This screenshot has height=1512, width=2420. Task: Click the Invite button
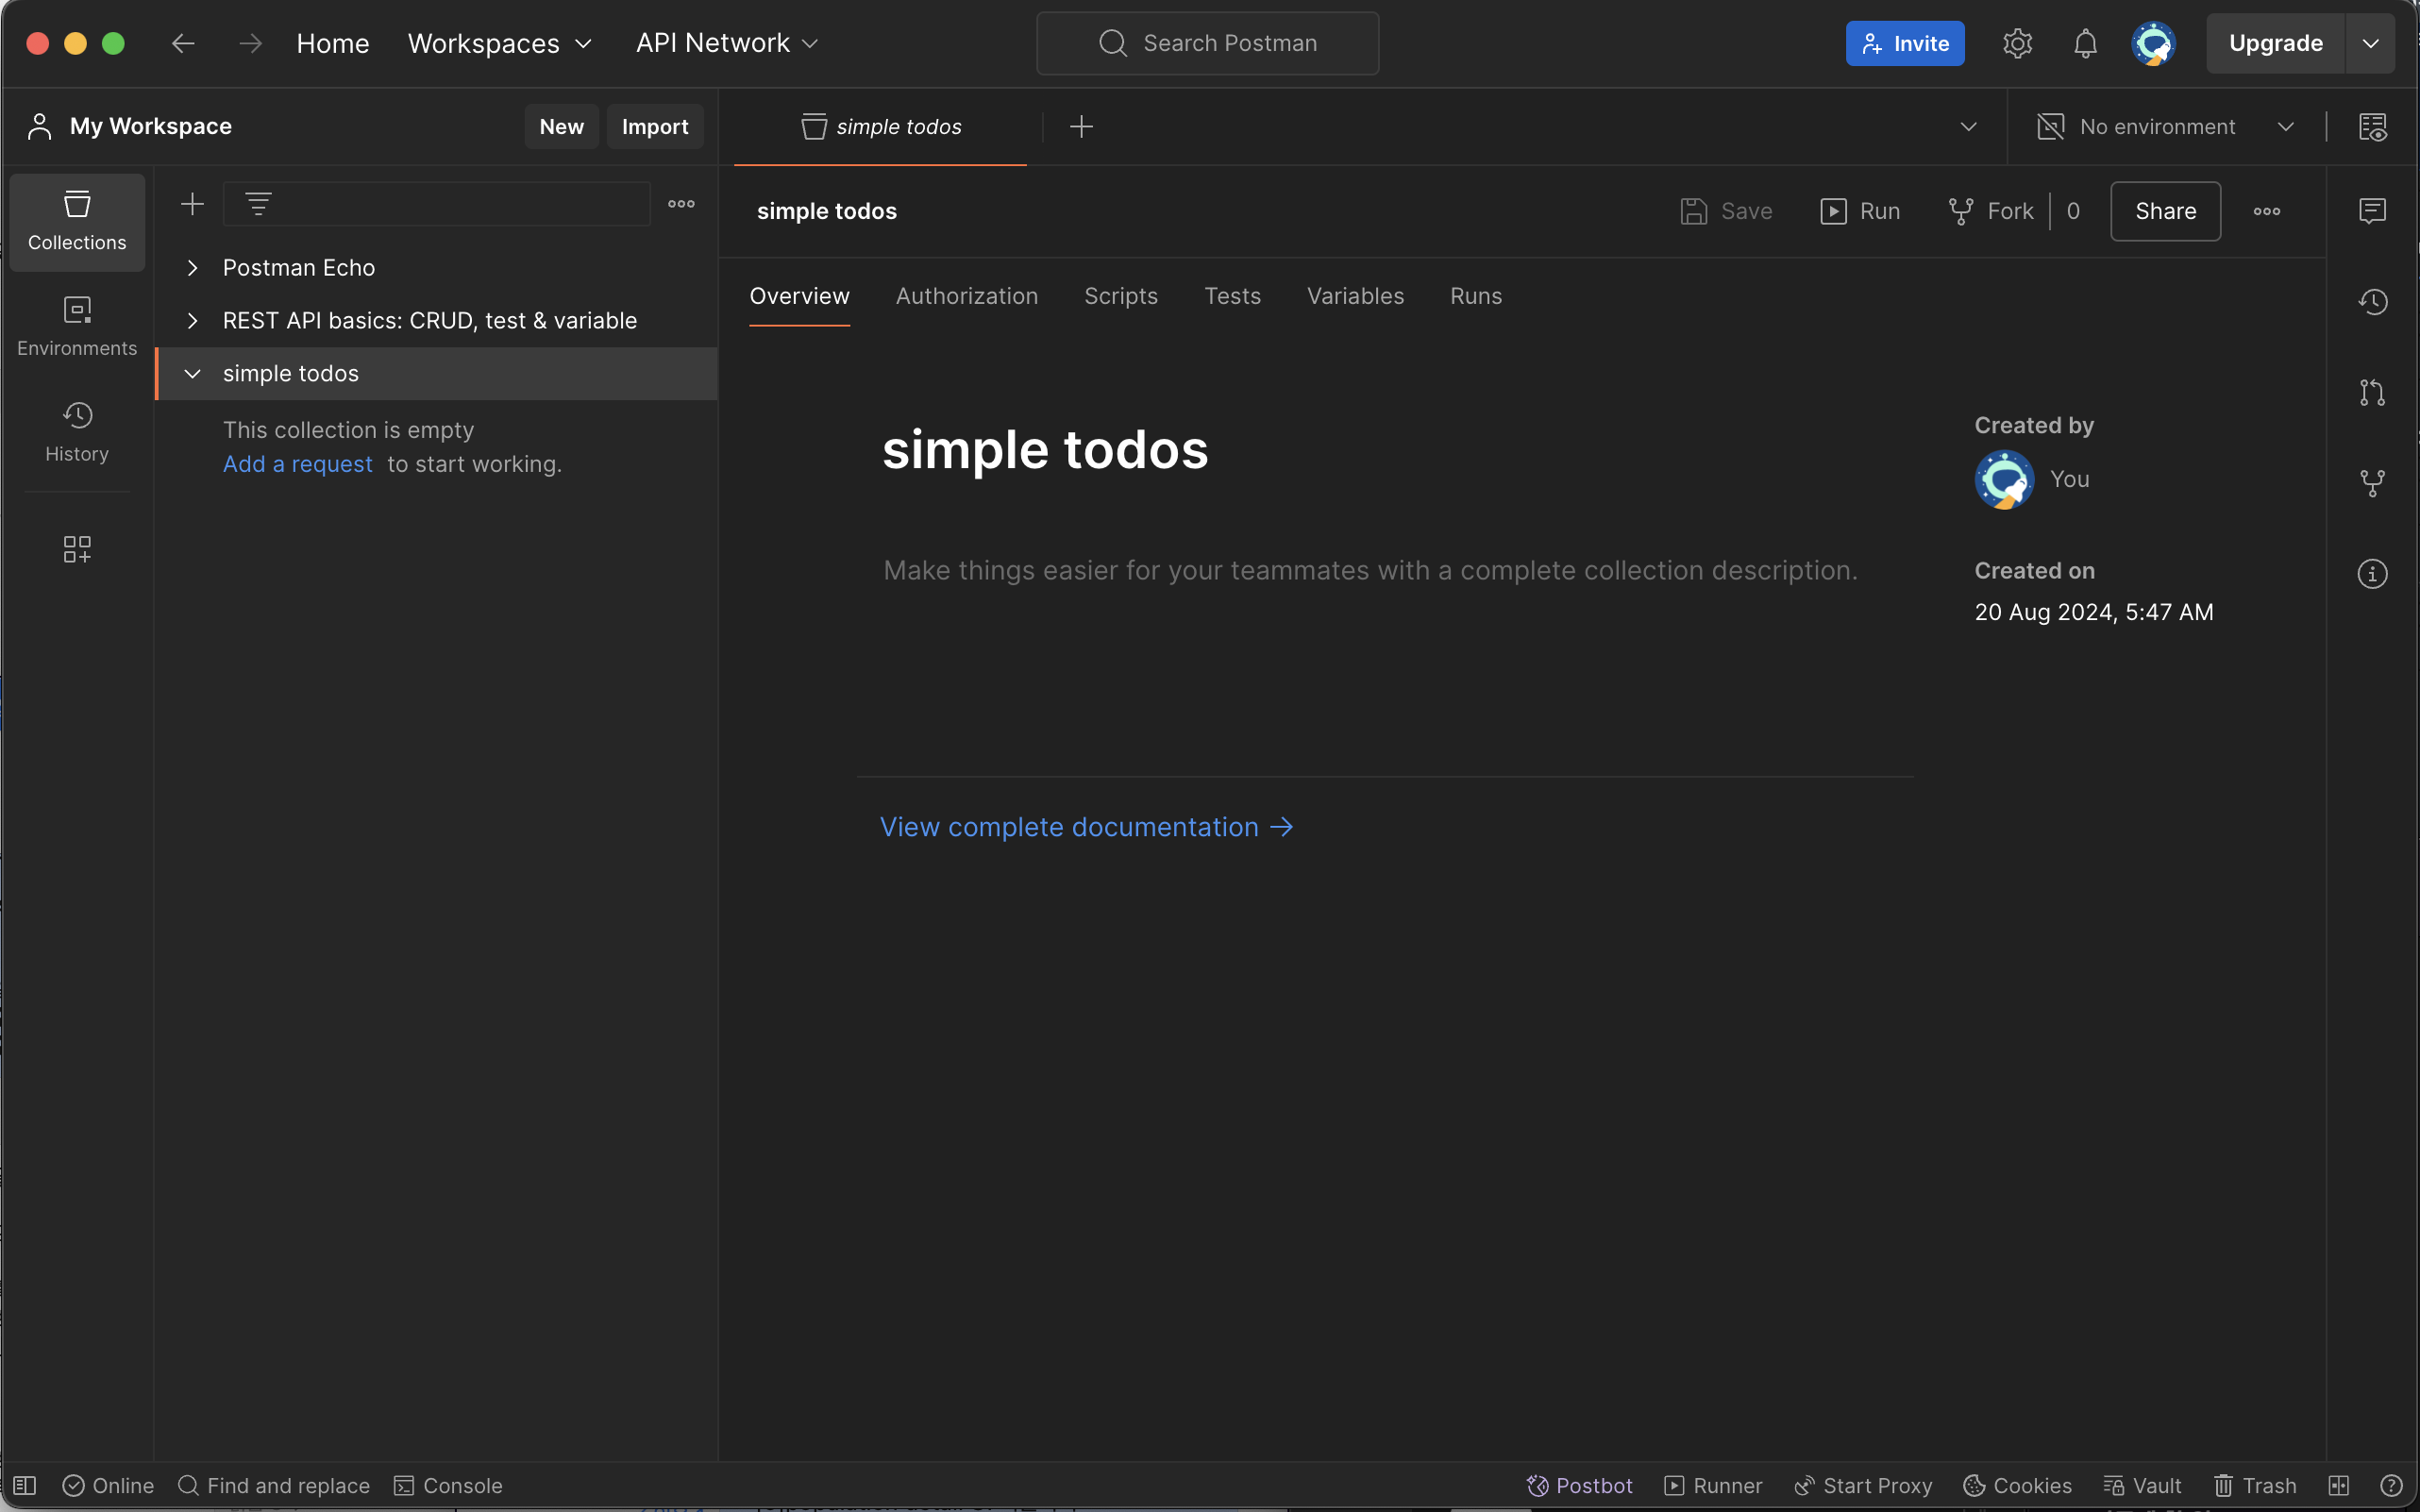click(x=1905, y=43)
